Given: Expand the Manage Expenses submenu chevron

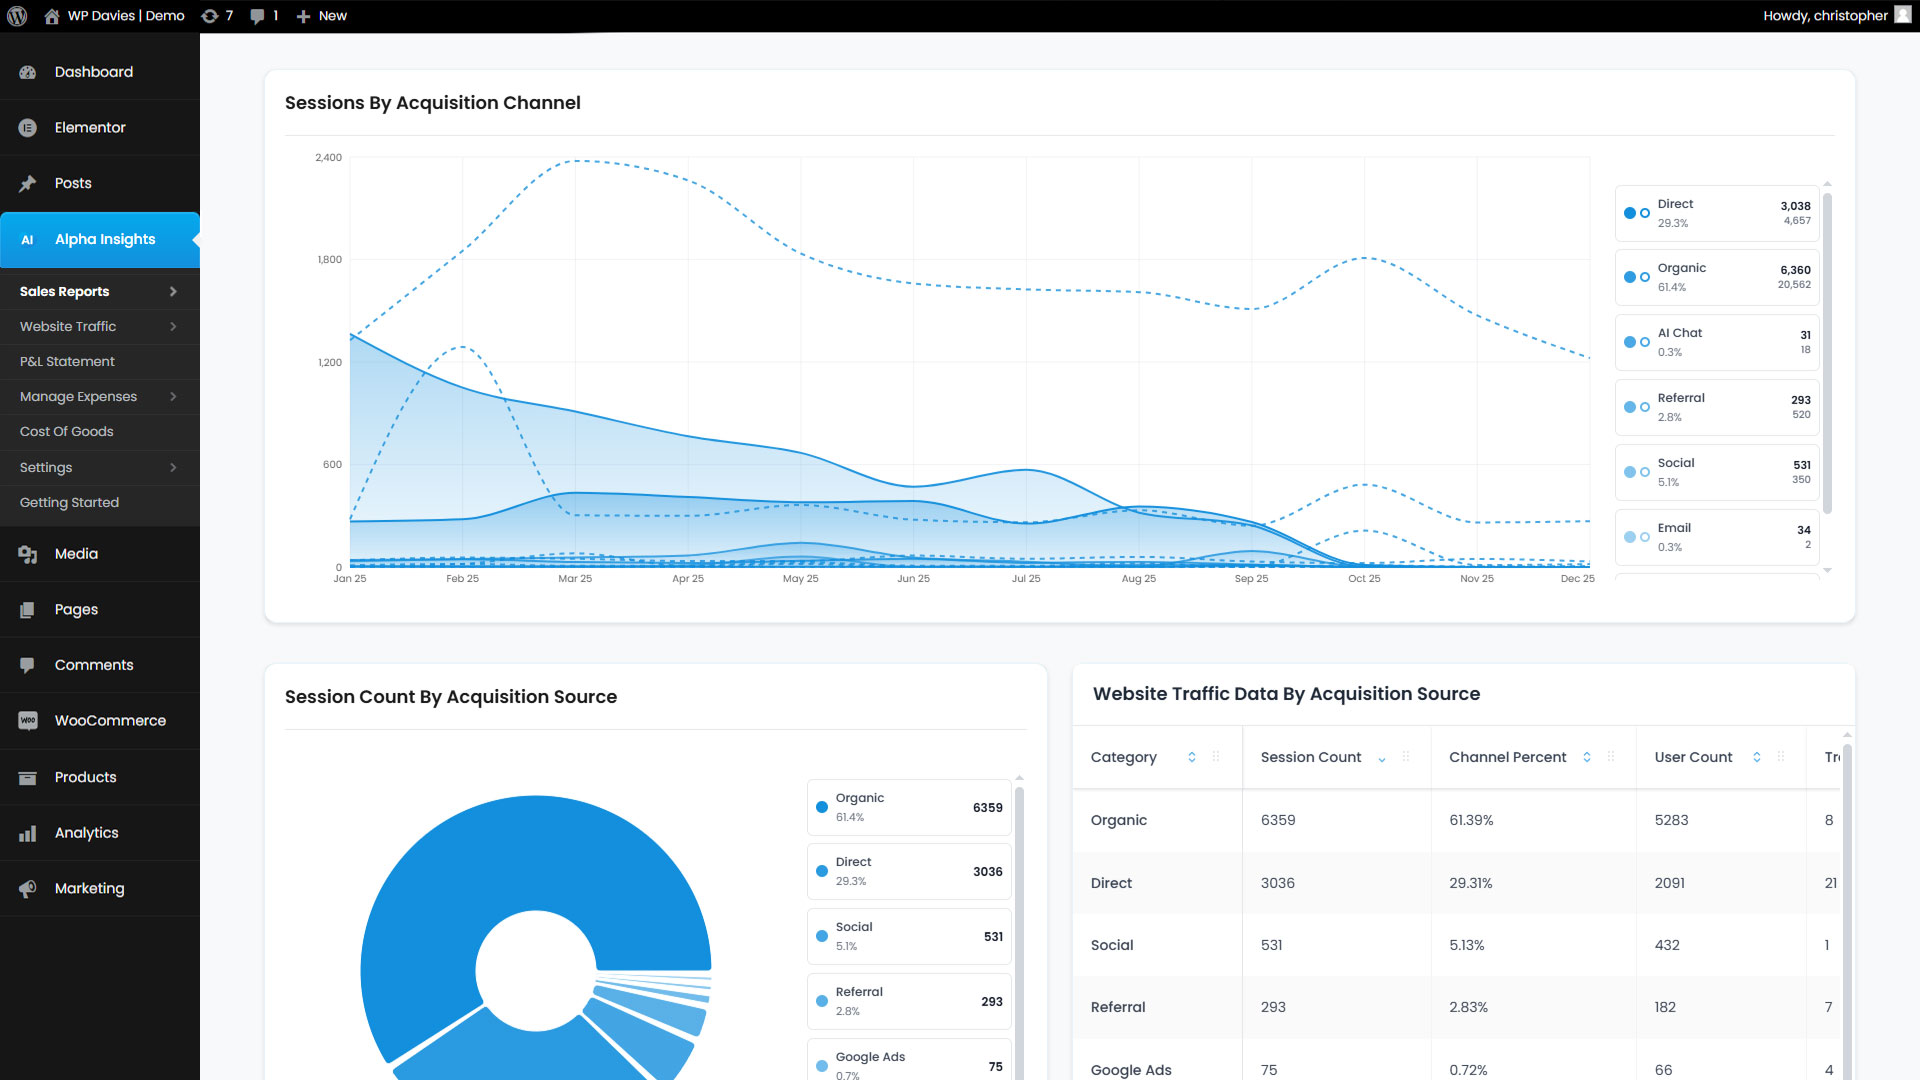Looking at the screenshot, I should pyautogui.click(x=173, y=397).
